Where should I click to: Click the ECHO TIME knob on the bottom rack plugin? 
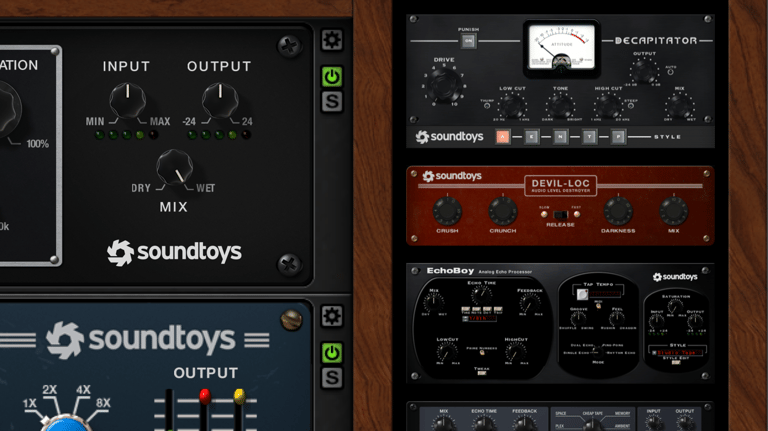pyautogui.click(x=484, y=424)
